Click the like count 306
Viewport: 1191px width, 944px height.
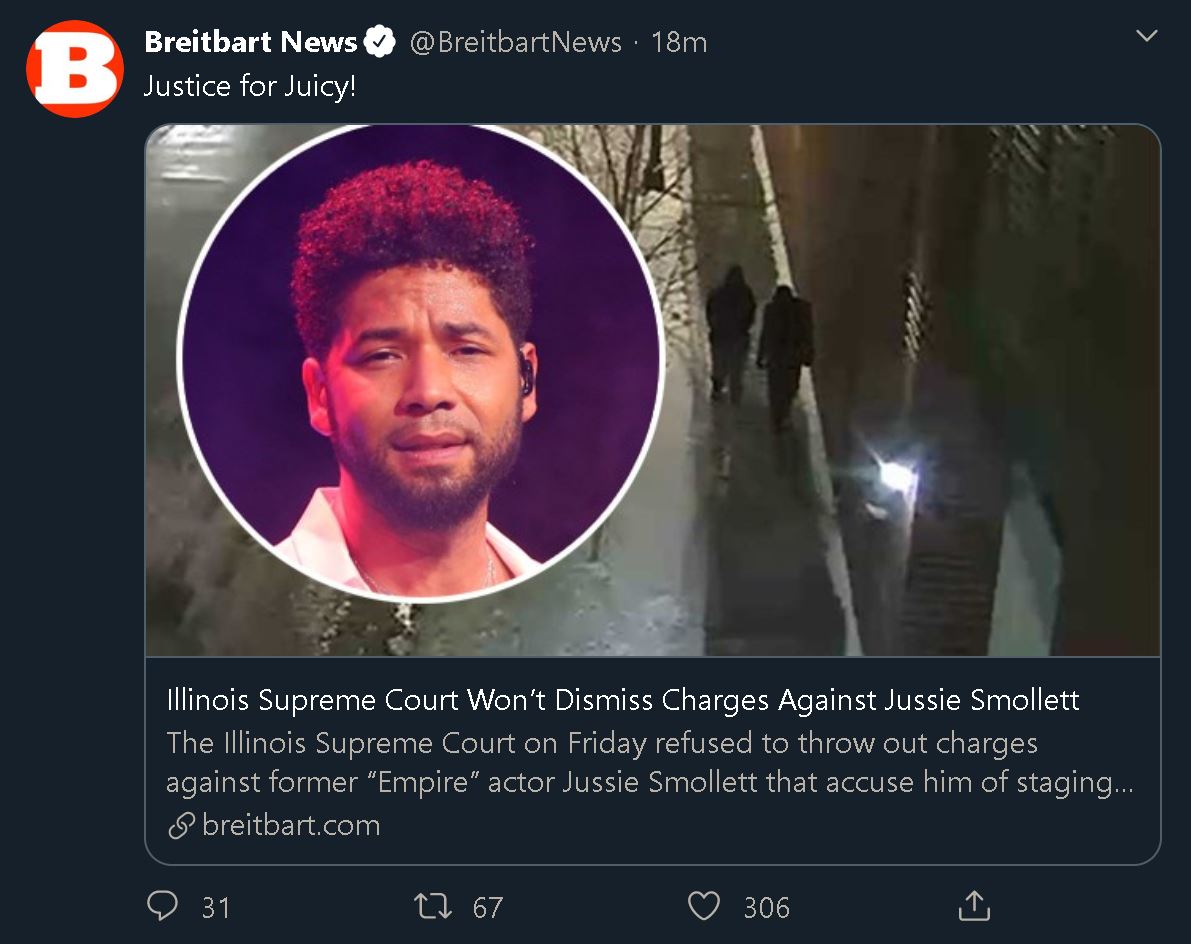(766, 908)
